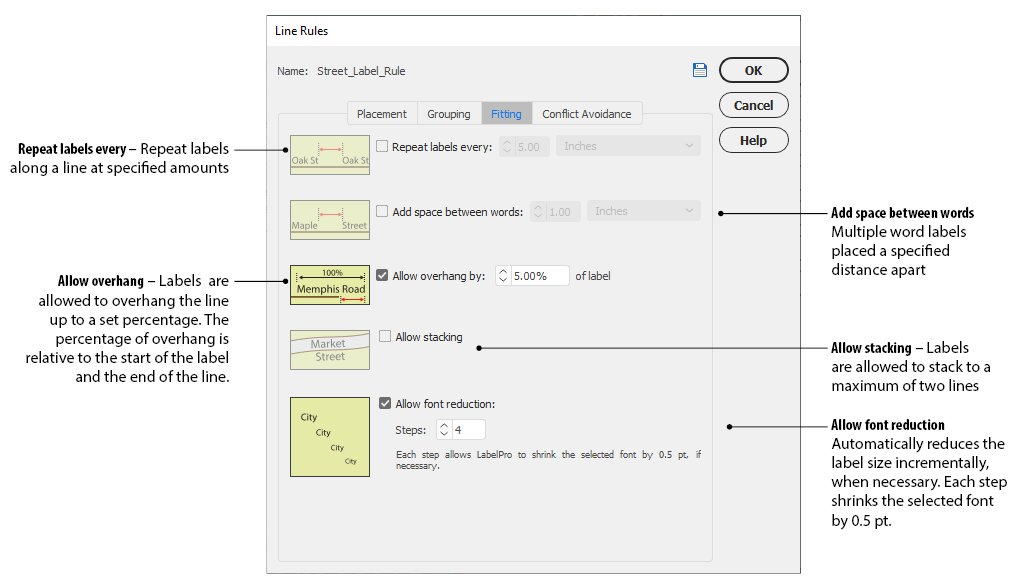Open the Conflict Avoidance tab
The image size is (1017, 583).
tap(586, 114)
